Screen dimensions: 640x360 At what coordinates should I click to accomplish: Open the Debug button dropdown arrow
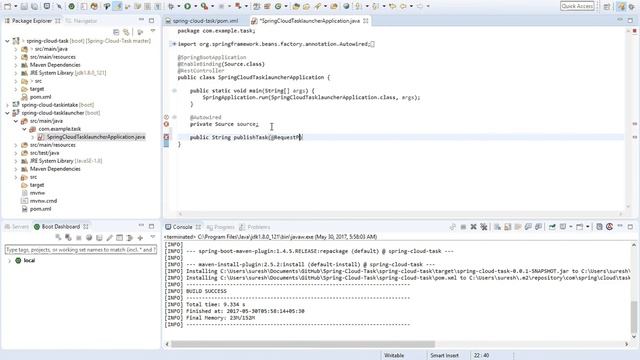pos(178,6)
